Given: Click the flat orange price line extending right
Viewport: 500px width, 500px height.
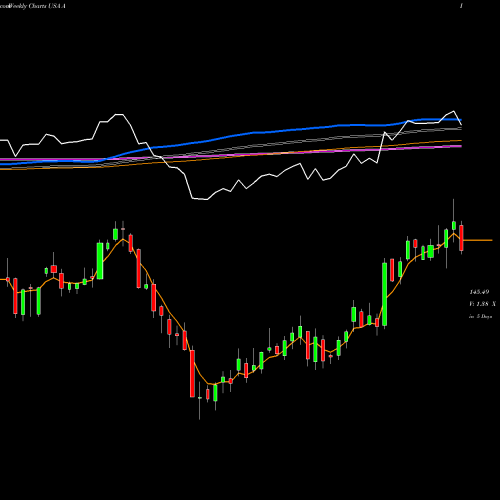Looking at the screenshot, I should [478, 240].
